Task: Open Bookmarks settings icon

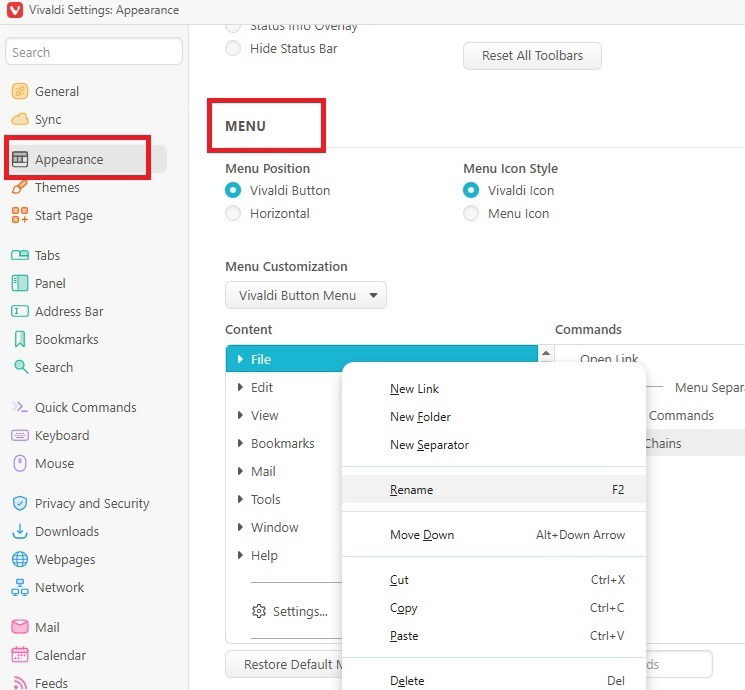Action: click(20, 339)
